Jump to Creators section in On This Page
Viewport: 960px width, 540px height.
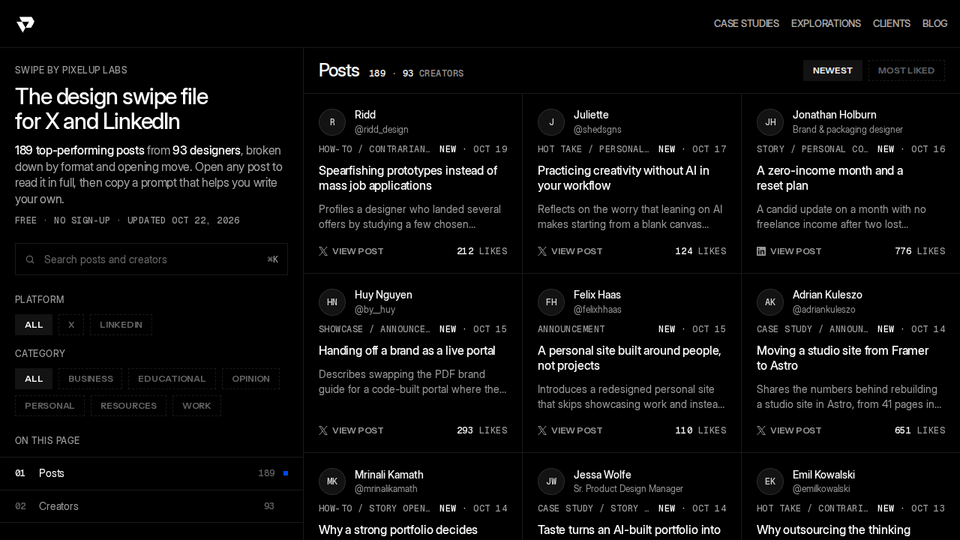pos(151,506)
